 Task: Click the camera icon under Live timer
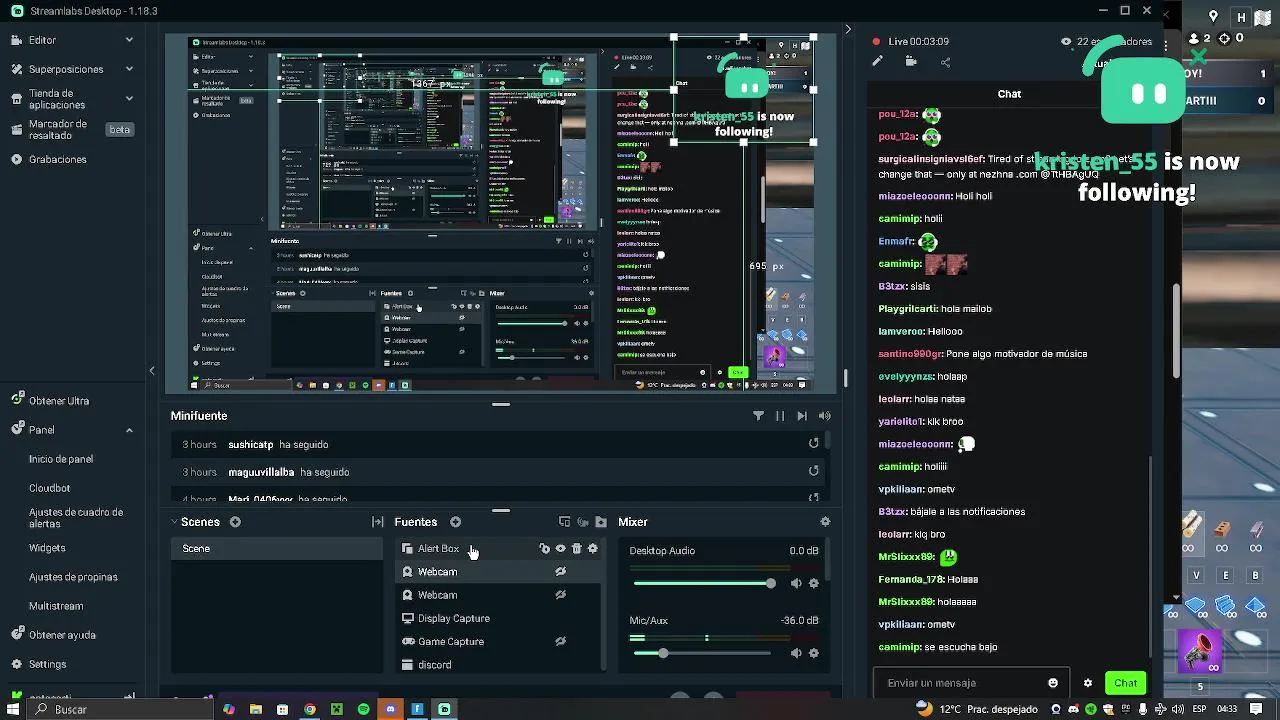point(911,61)
